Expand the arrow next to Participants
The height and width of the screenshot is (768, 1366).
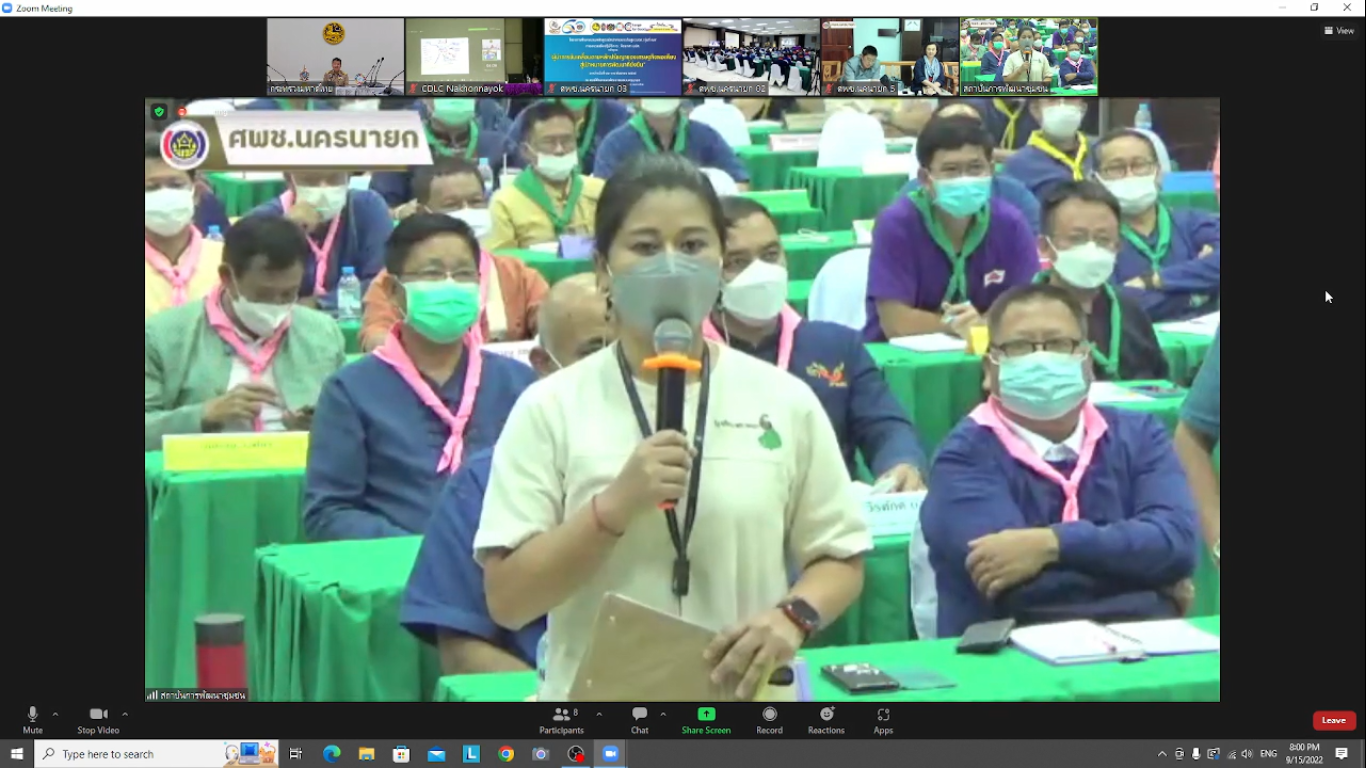coord(599,714)
